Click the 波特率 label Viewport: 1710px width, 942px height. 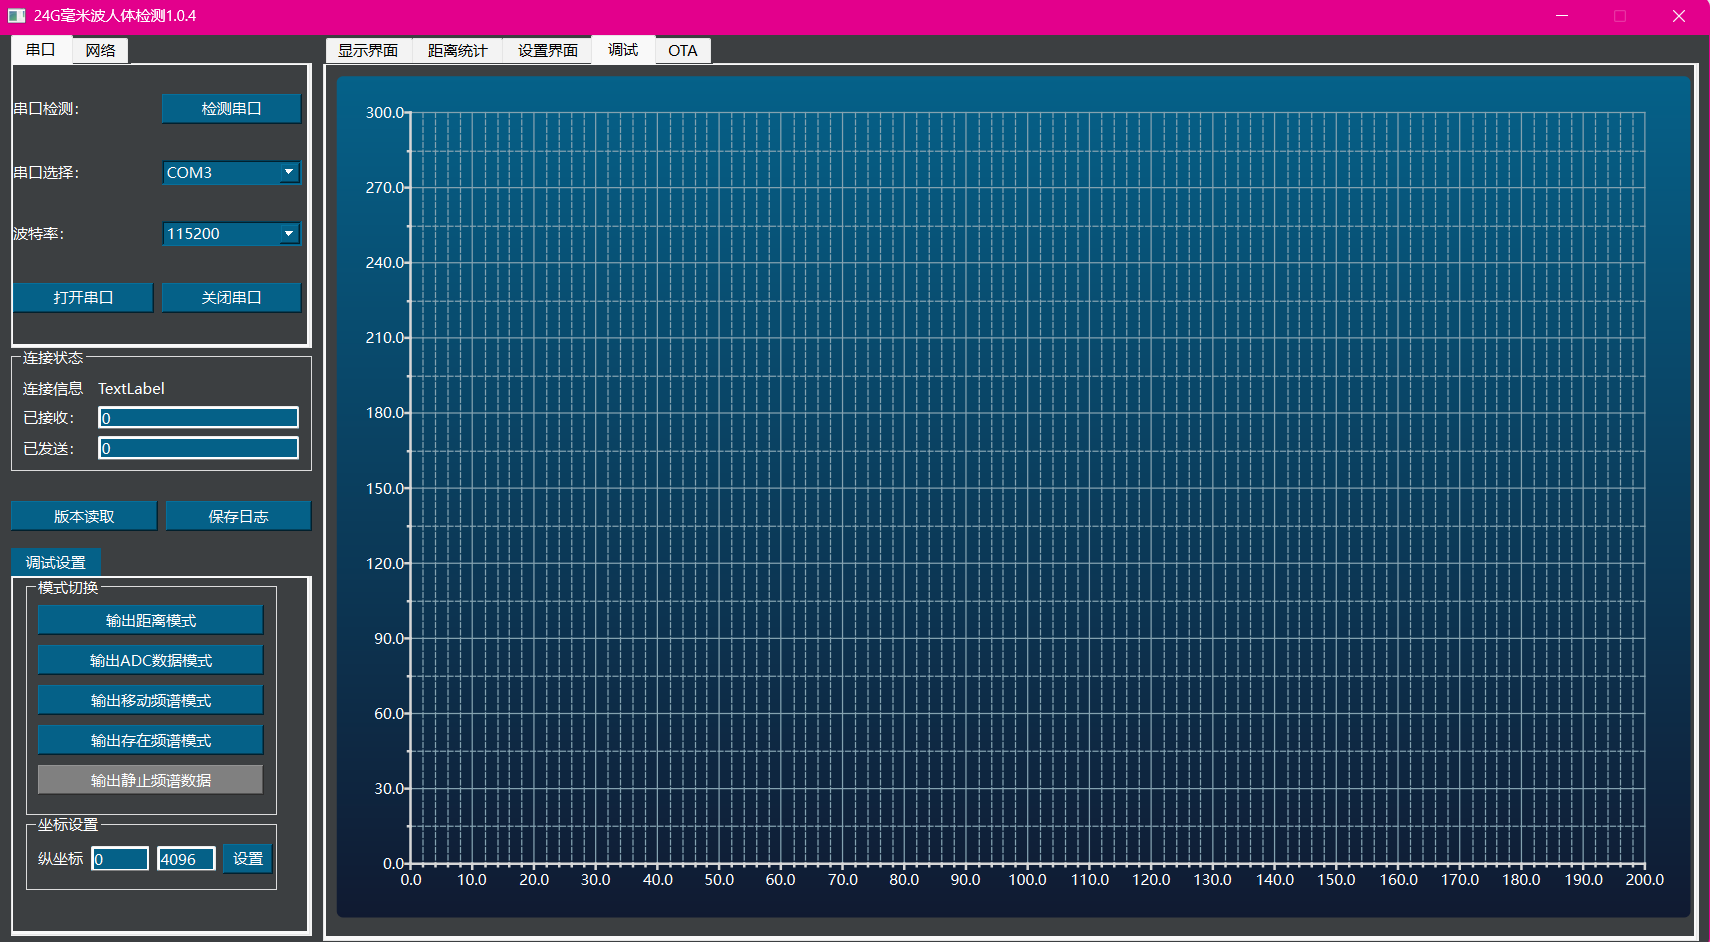pos(38,234)
